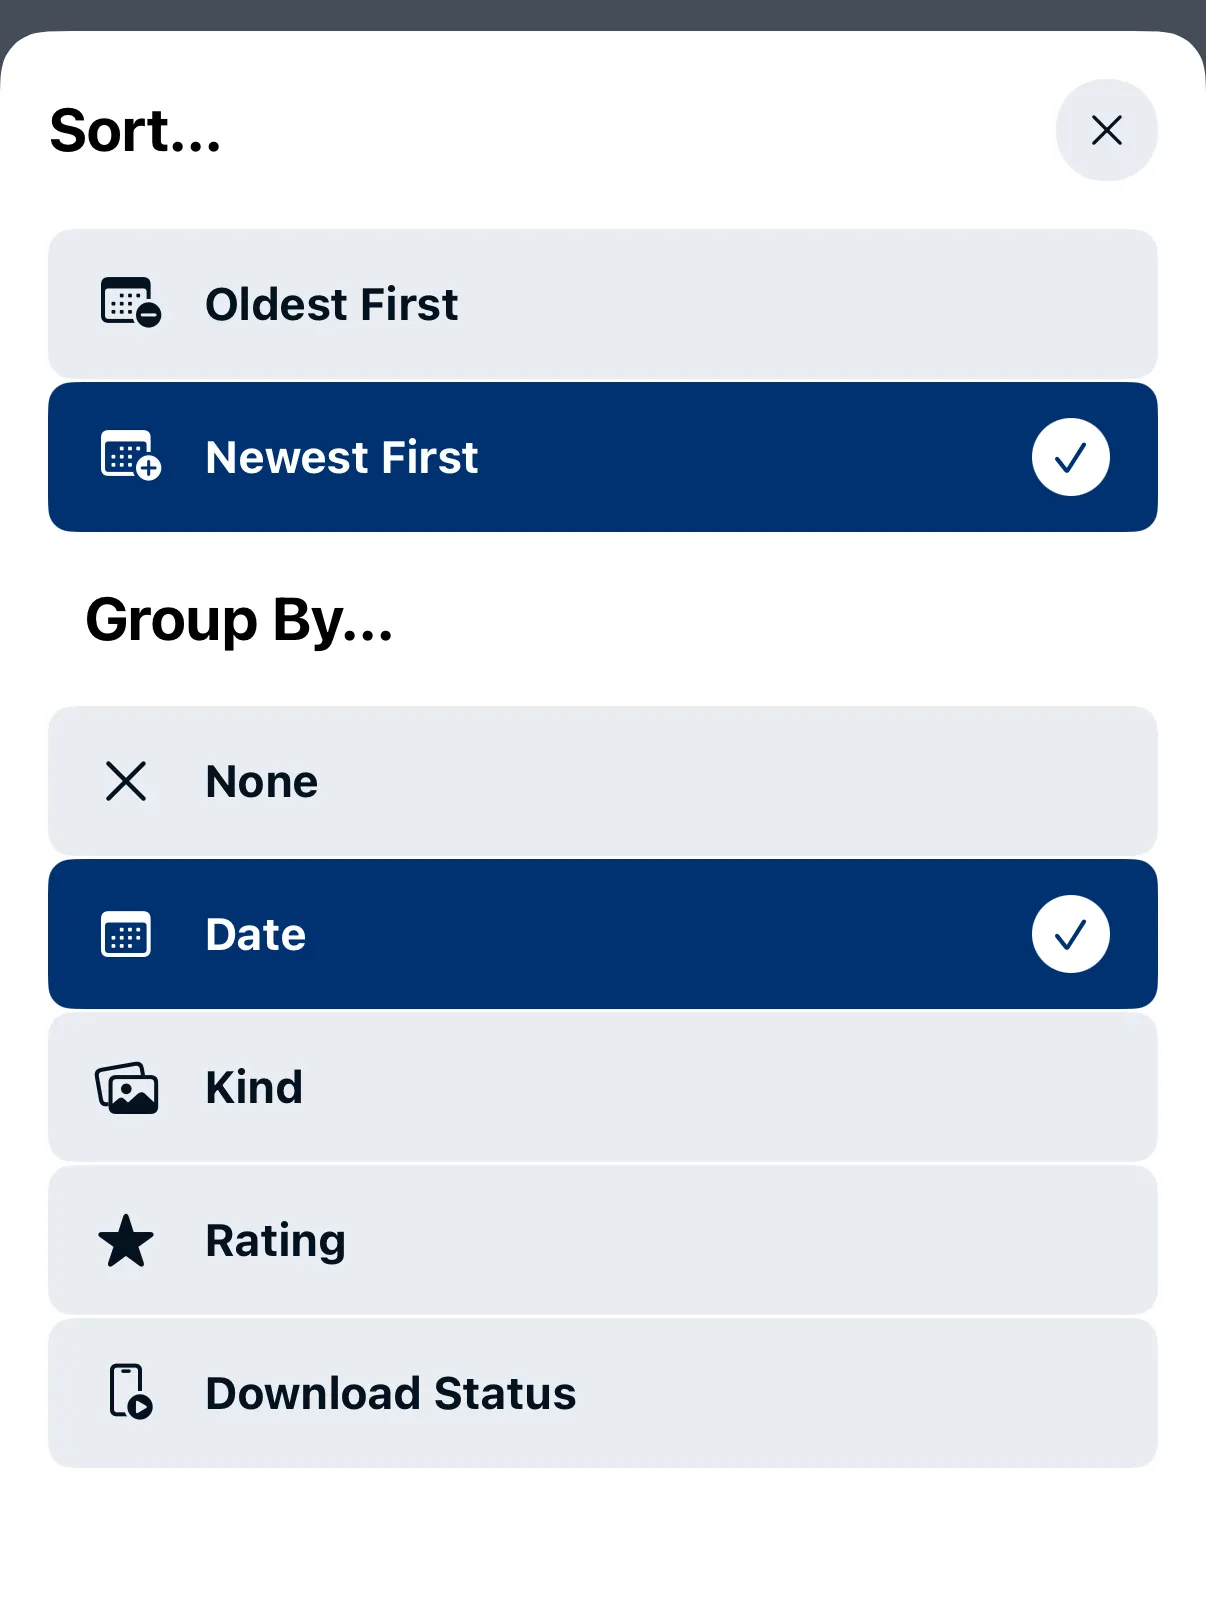Click the calendar icon on Date row

click(126, 934)
